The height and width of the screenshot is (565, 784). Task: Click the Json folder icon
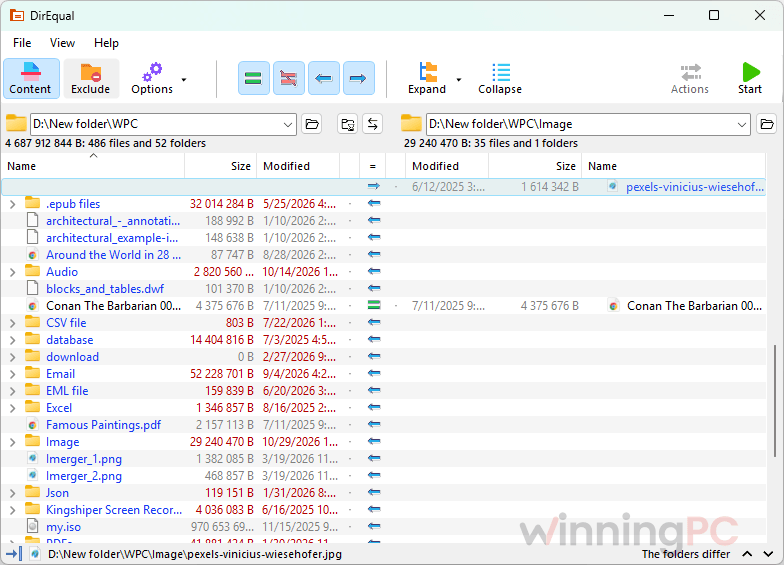click(x=32, y=492)
